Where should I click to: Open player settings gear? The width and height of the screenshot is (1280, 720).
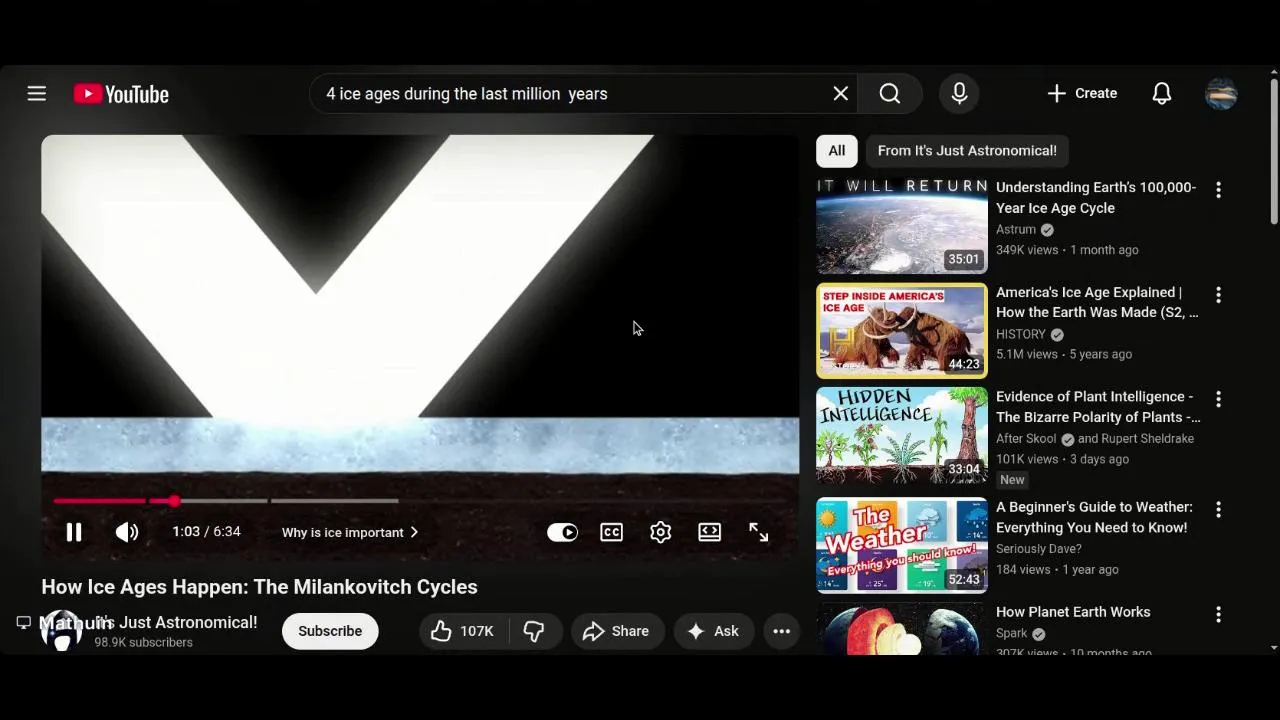pyautogui.click(x=660, y=532)
